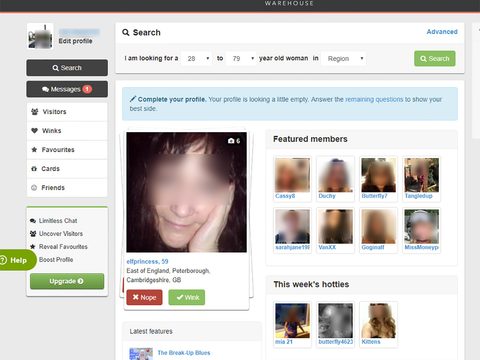Select Reveal Favourites feature
This screenshot has width=480, height=360.
tap(63, 247)
